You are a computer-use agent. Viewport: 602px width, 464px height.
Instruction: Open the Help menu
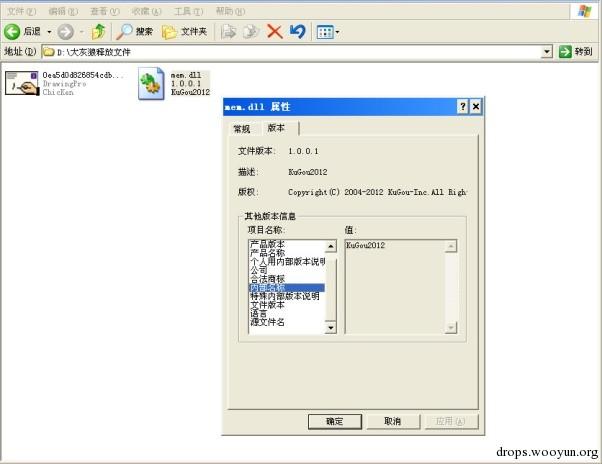[230, 12]
